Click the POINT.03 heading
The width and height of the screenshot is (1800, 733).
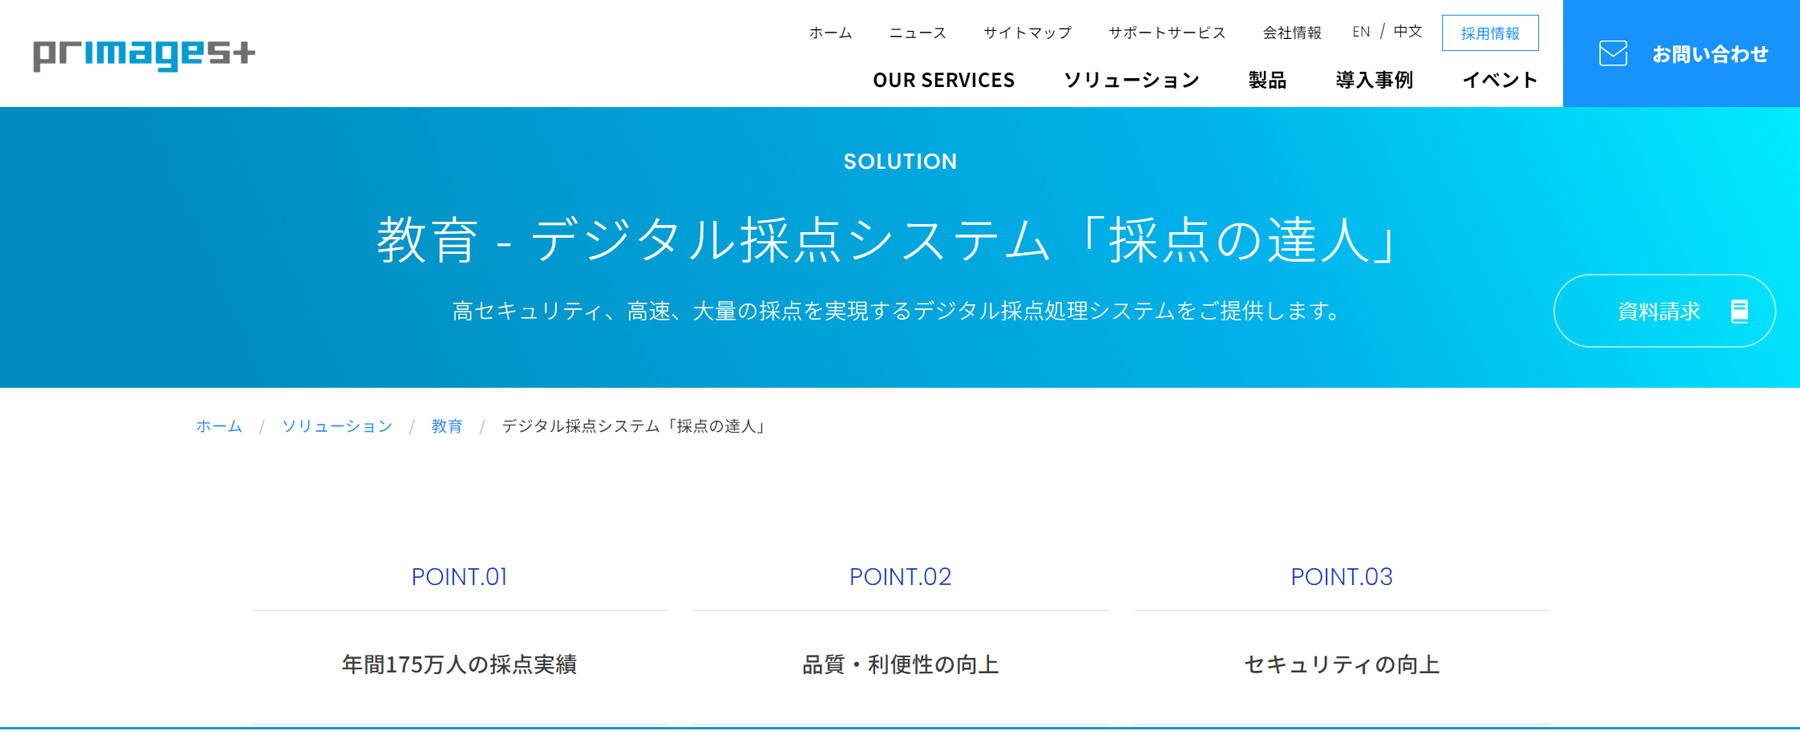pos(1341,577)
